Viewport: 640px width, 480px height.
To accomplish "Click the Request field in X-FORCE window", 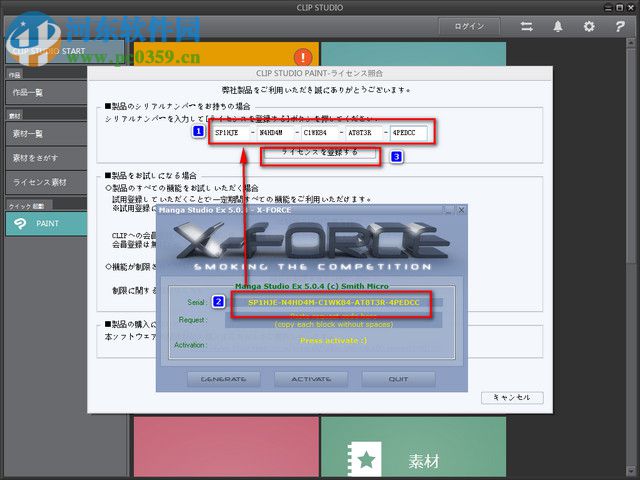I will [x=334, y=320].
